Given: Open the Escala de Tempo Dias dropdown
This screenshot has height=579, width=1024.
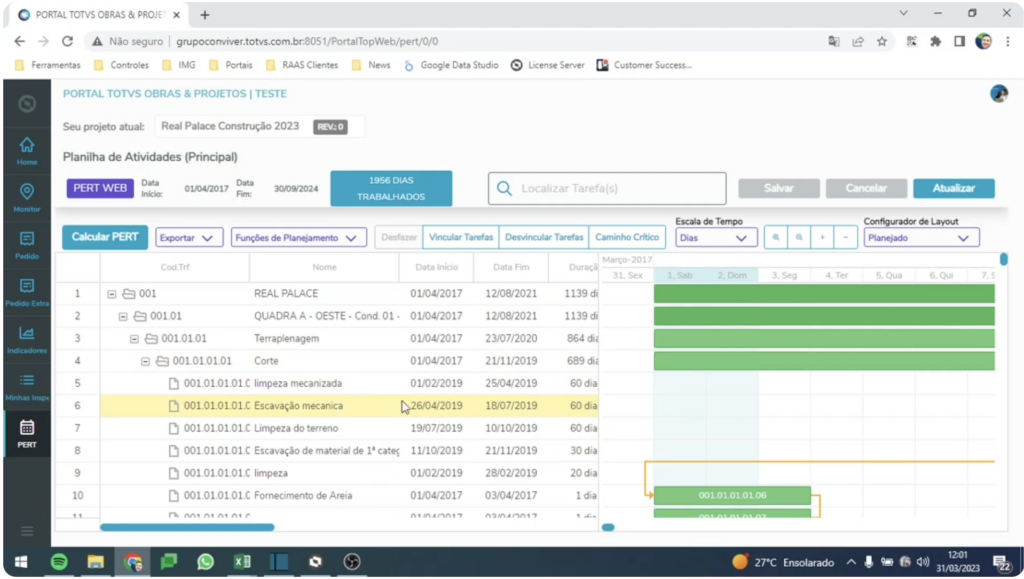Looking at the screenshot, I should click(x=715, y=238).
